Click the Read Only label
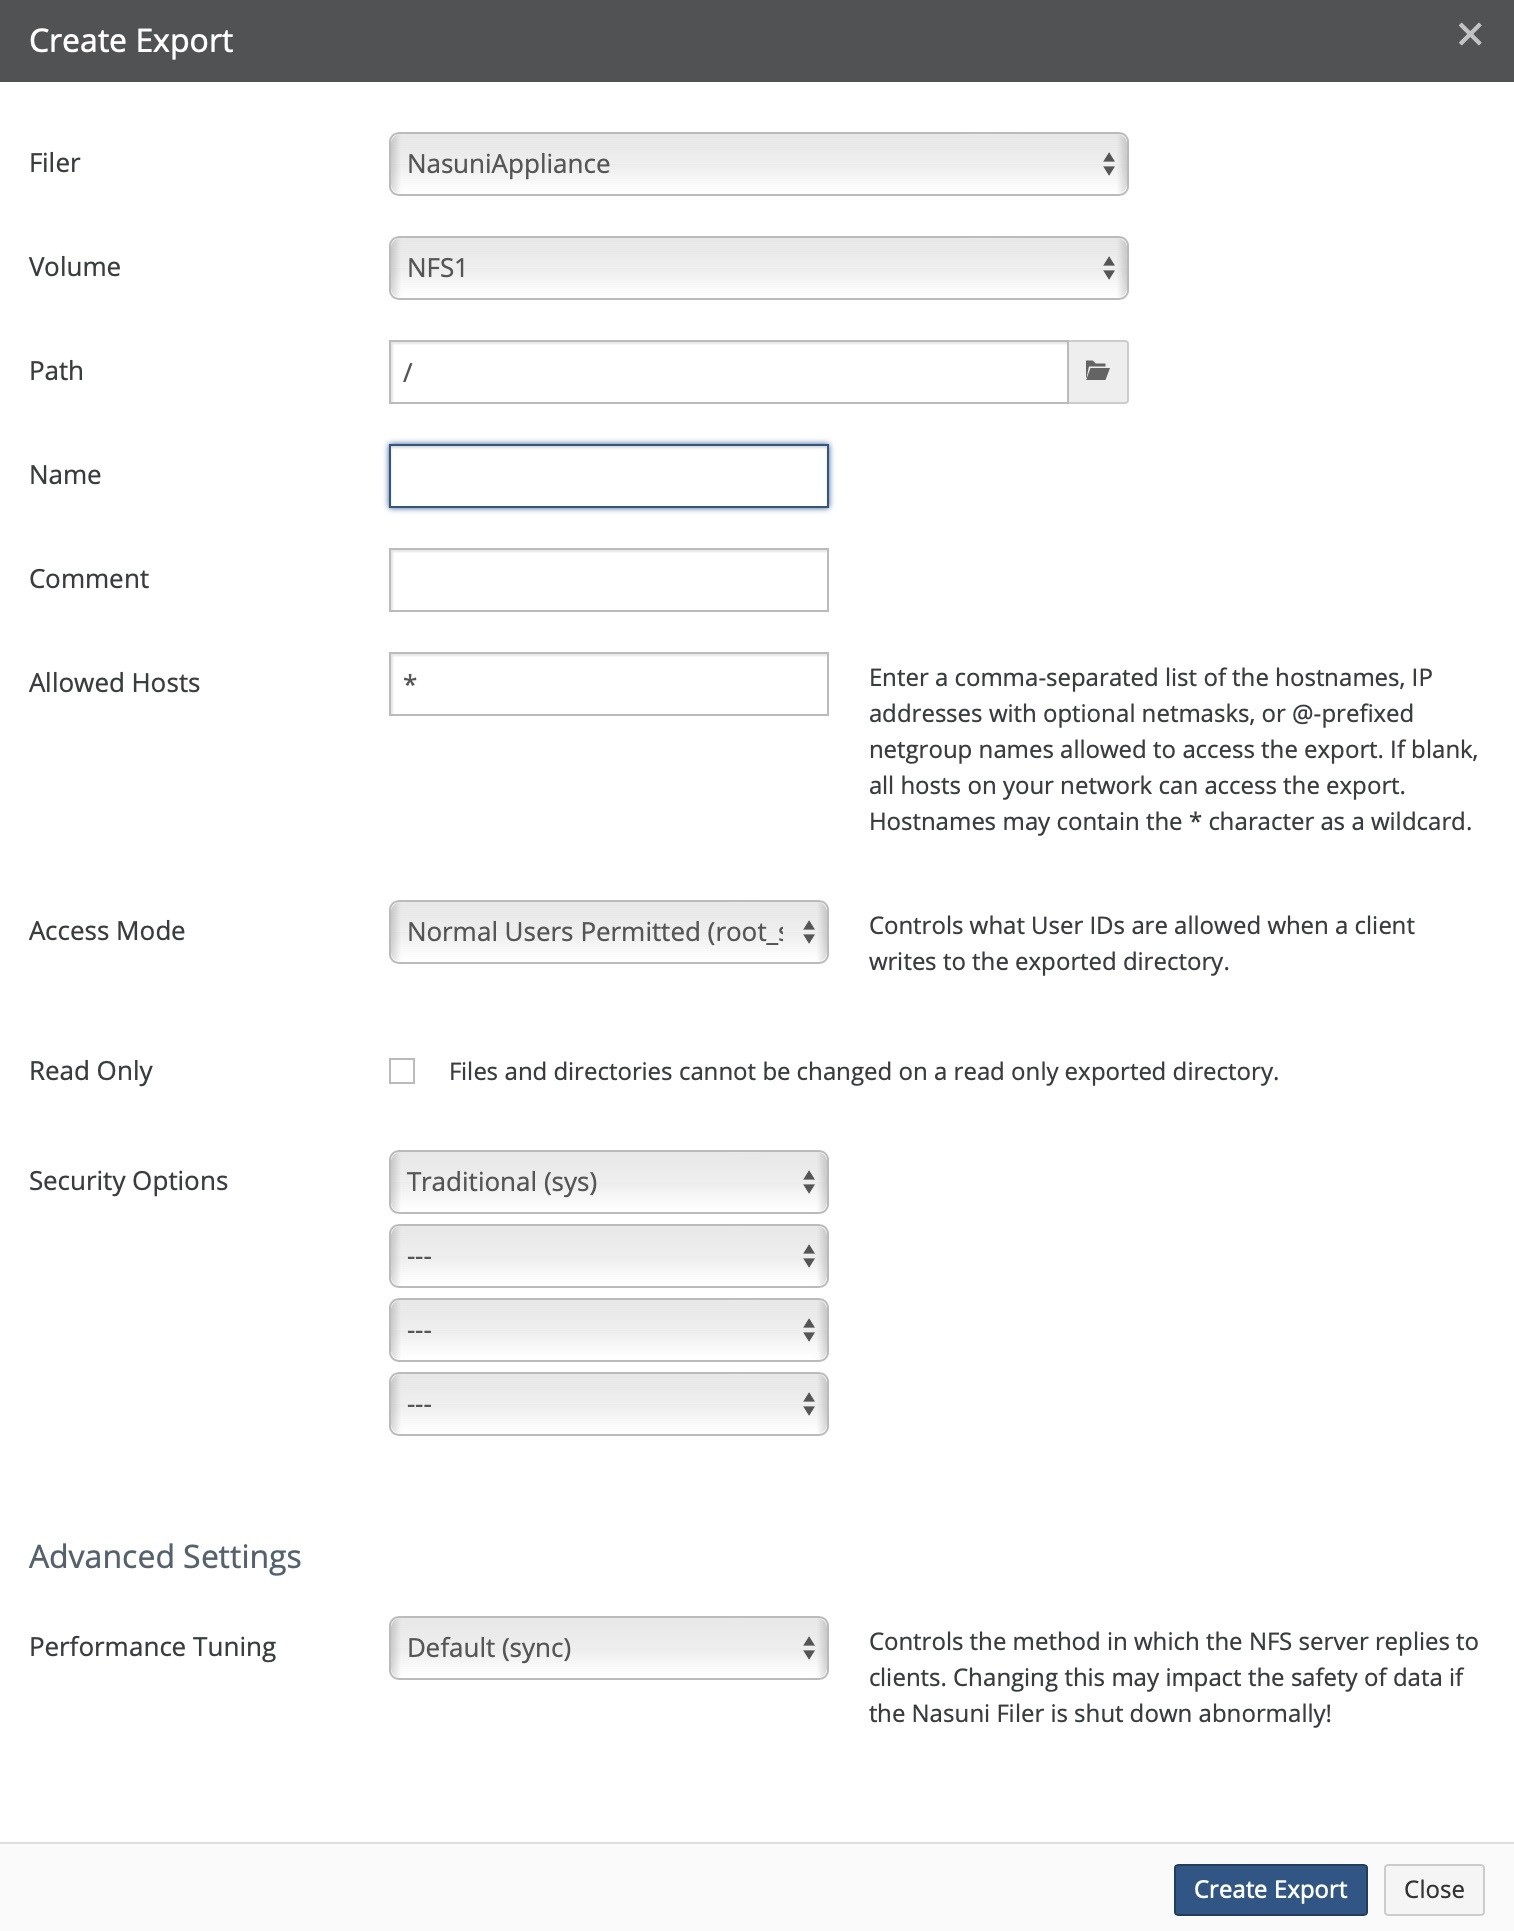This screenshot has width=1514, height=1931. point(91,1071)
